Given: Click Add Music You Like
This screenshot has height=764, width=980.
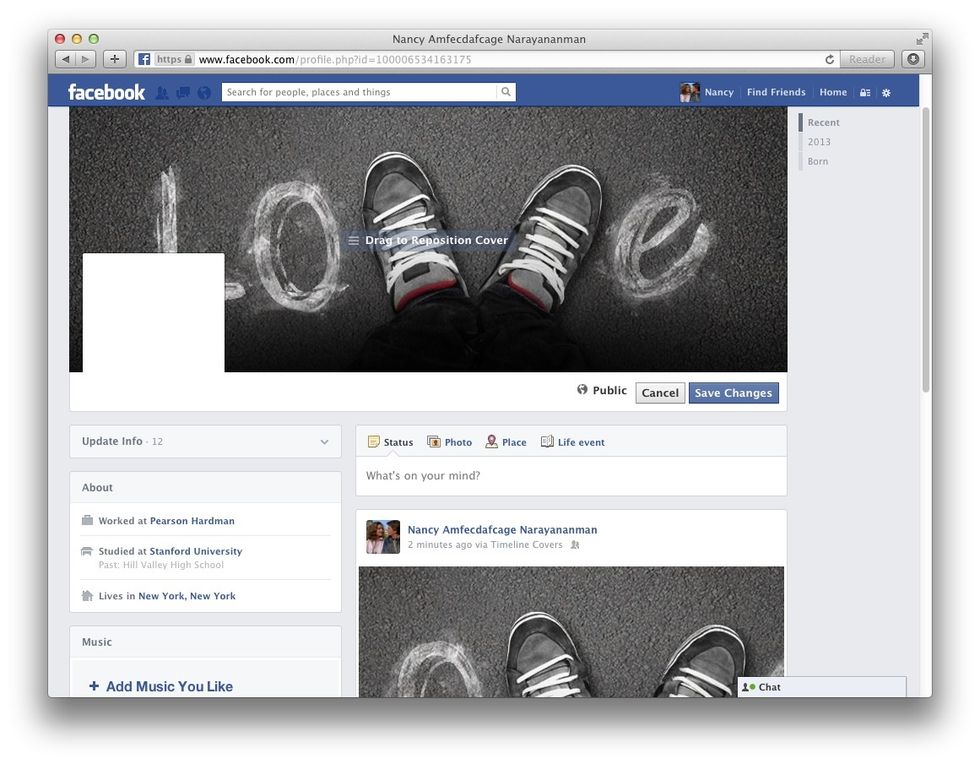Looking at the screenshot, I should 169,686.
